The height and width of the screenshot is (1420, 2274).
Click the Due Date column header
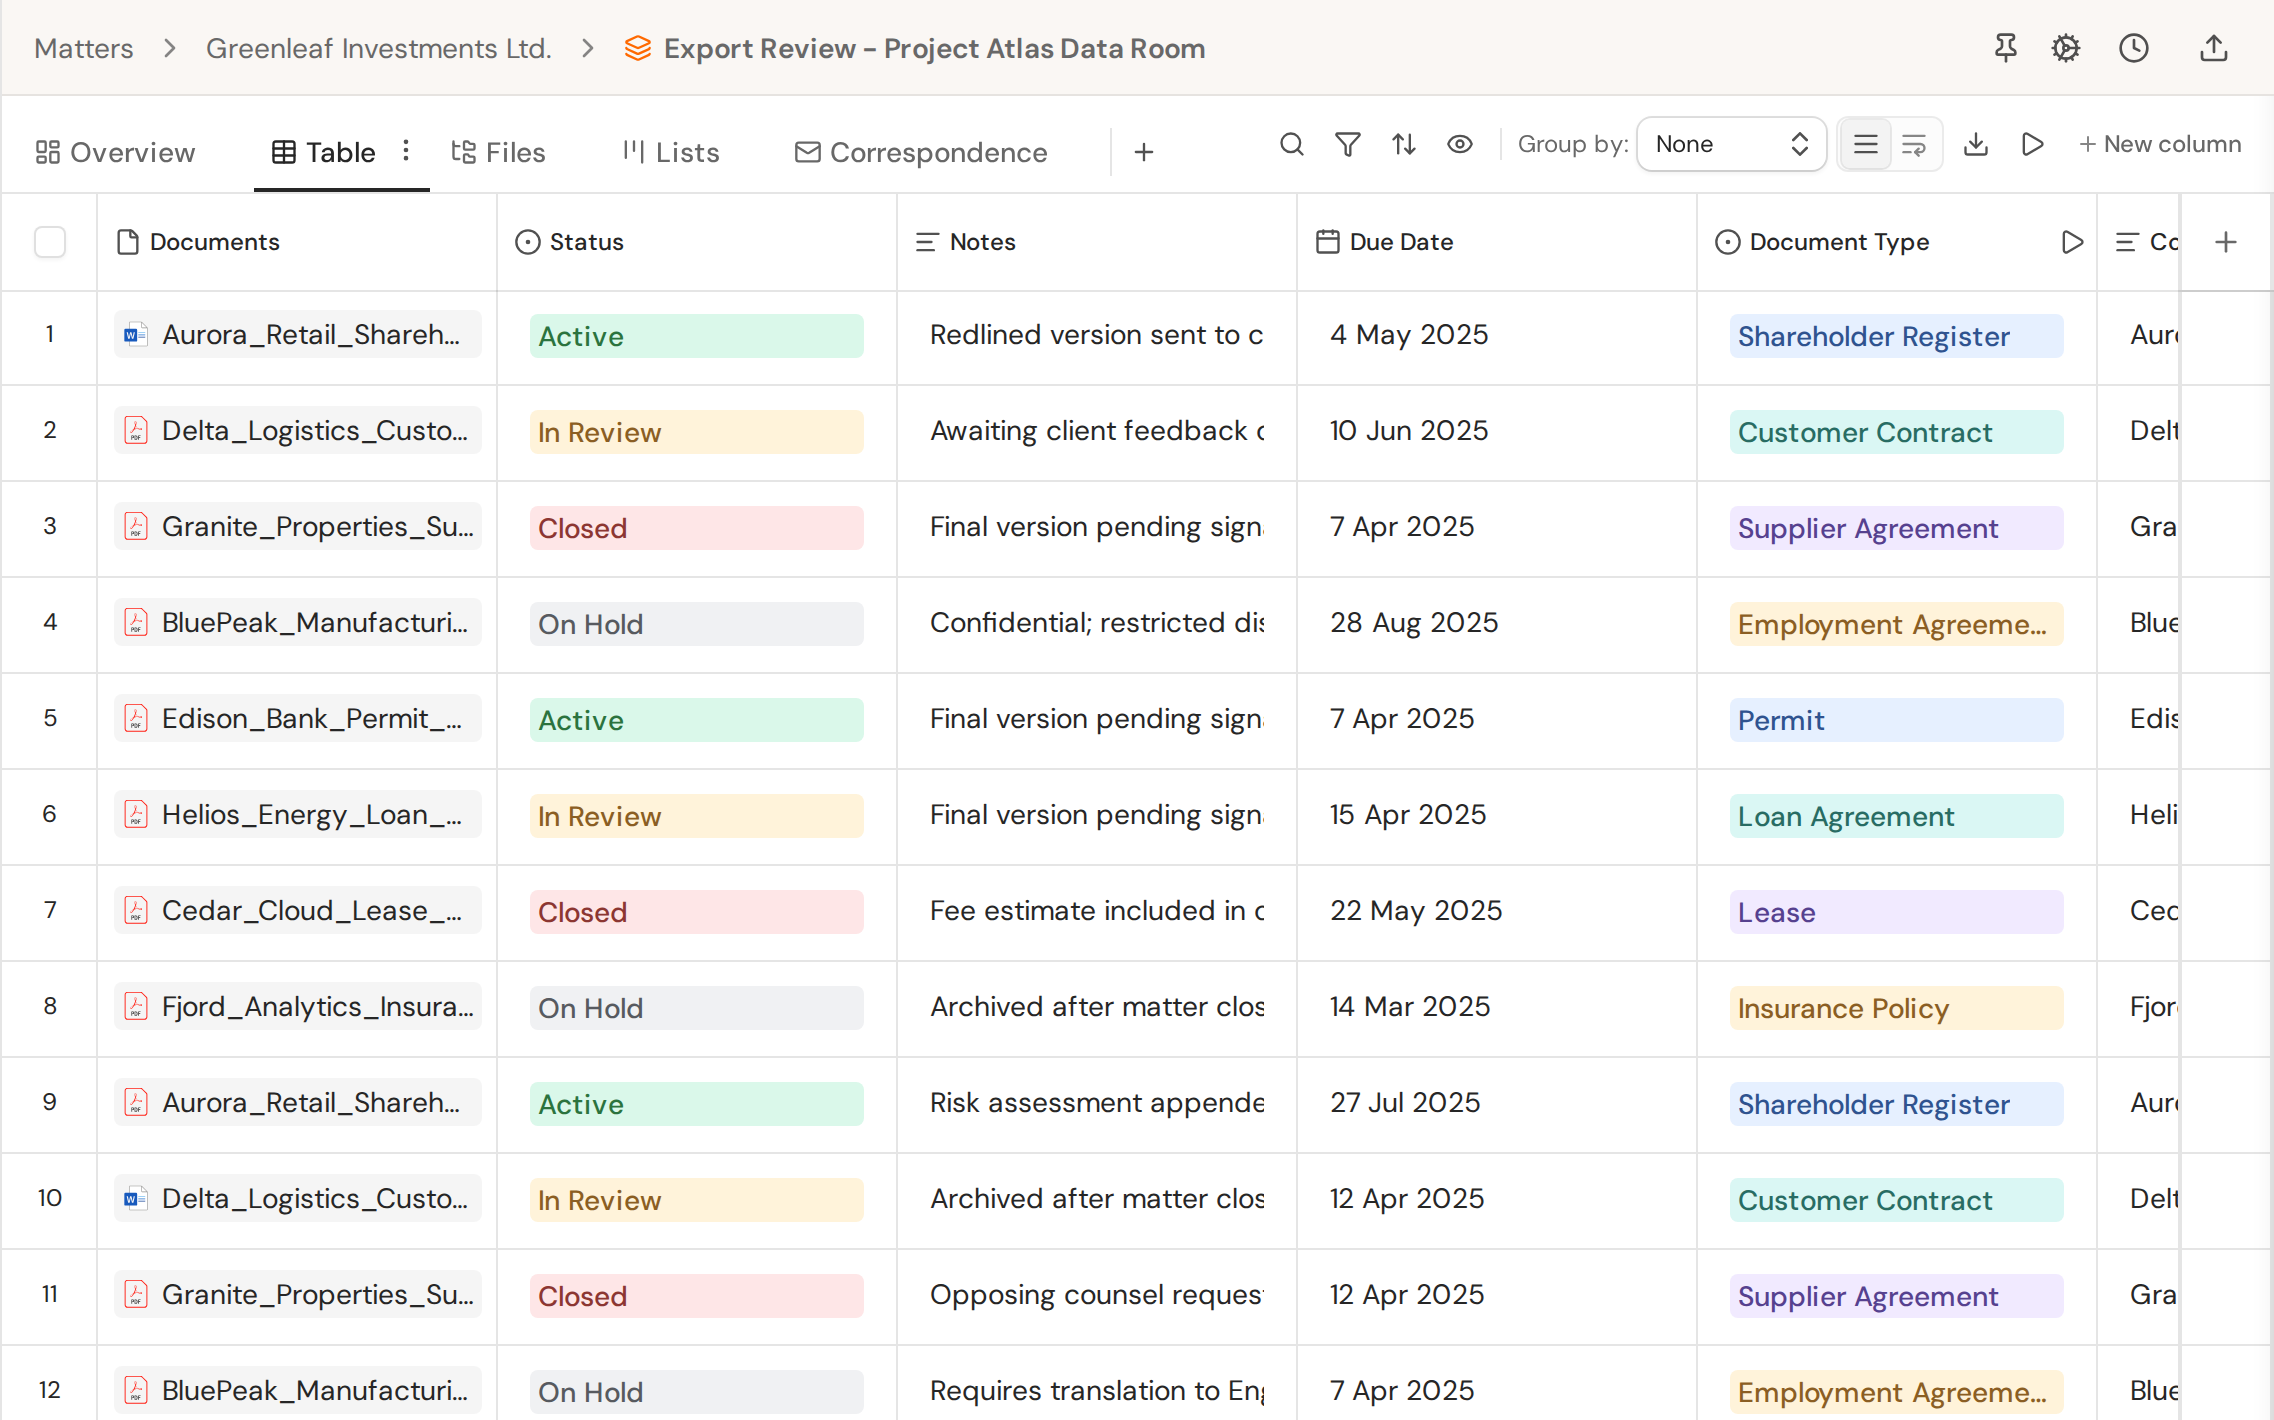(1496, 242)
